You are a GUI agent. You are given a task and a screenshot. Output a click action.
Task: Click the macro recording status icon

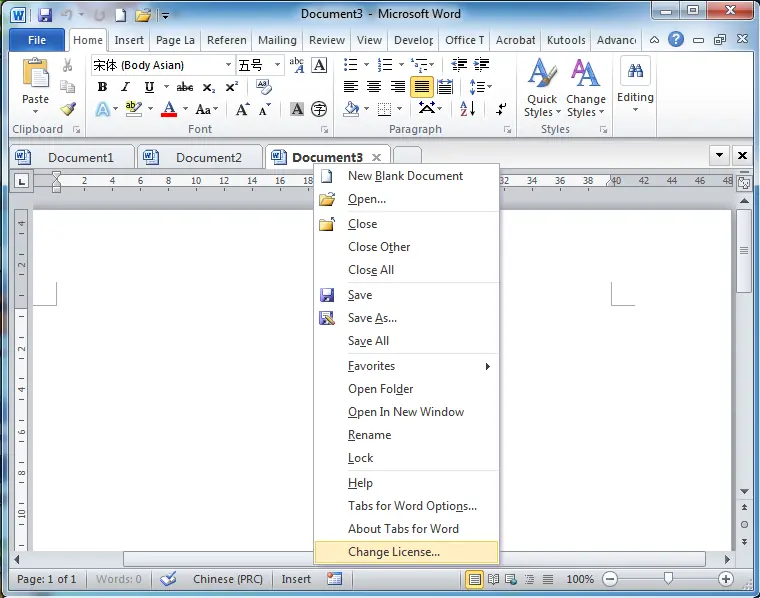point(334,579)
